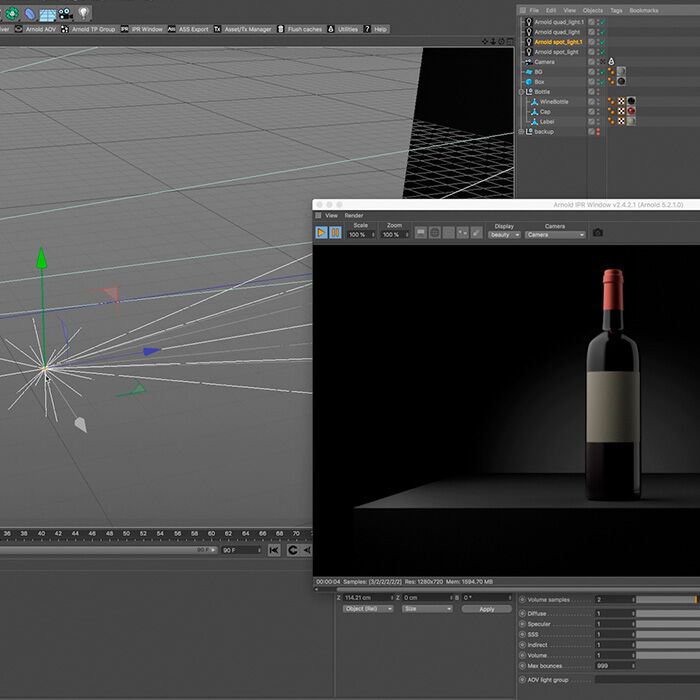Open the Tags menu in Object Manager
The image size is (700, 700).
pos(616,10)
